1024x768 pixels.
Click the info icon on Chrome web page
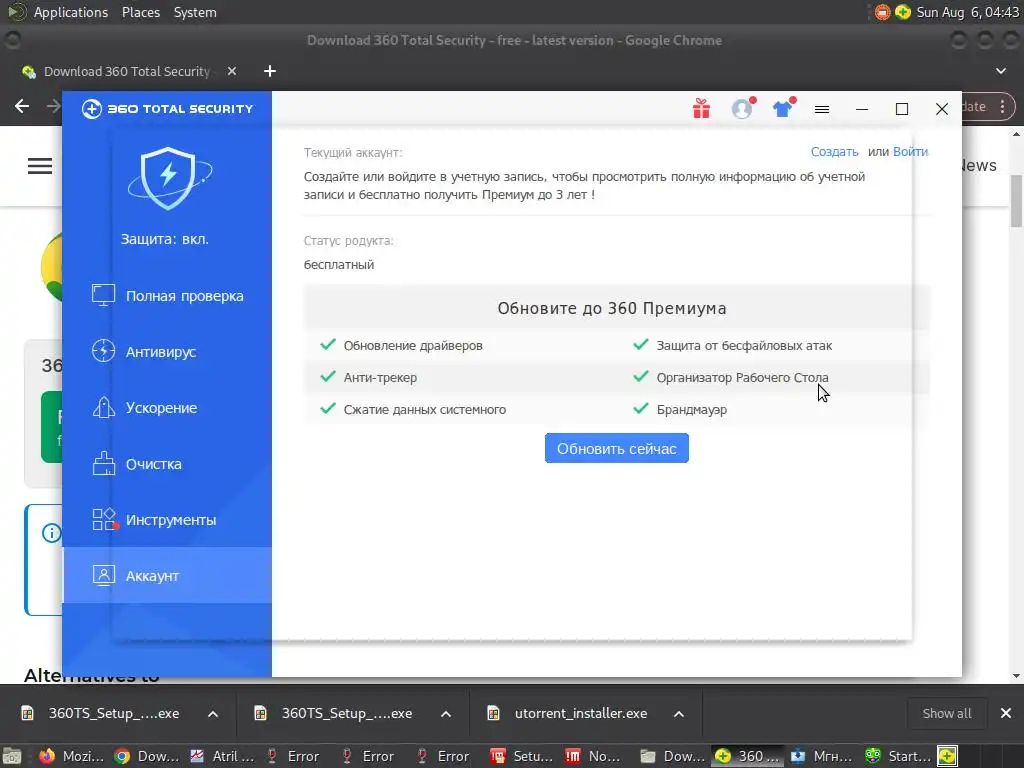point(51,533)
